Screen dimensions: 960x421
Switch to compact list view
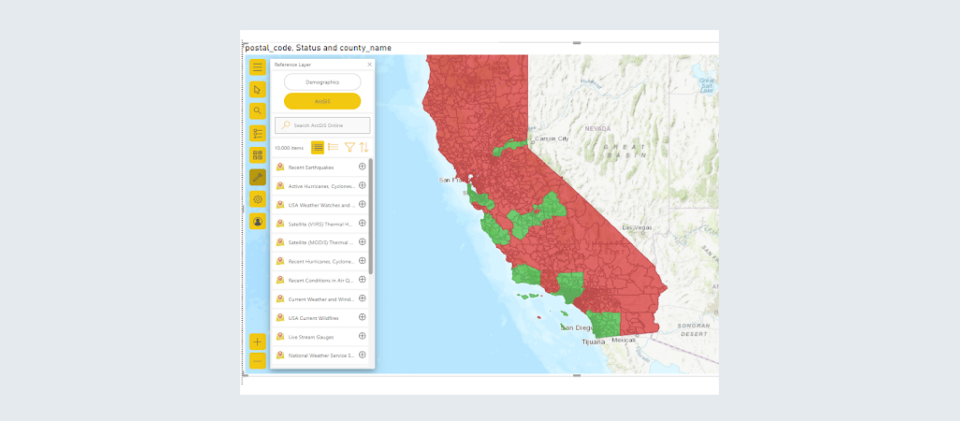(318, 147)
